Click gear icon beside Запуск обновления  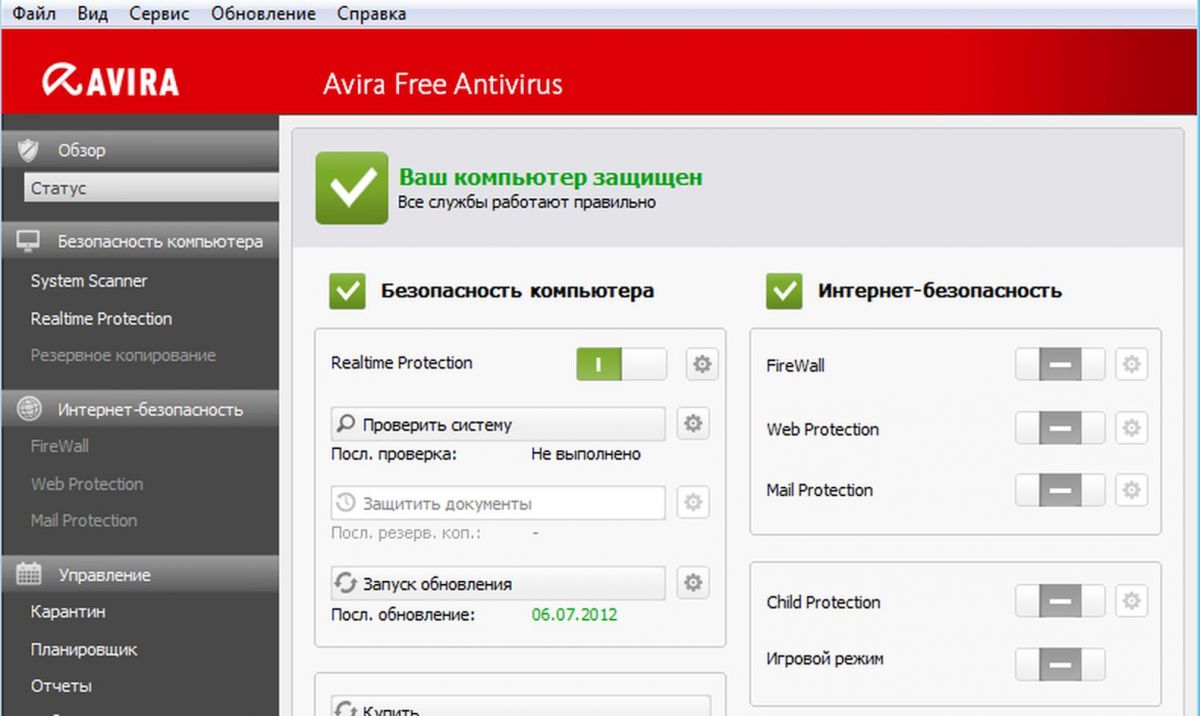(x=693, y=582)
